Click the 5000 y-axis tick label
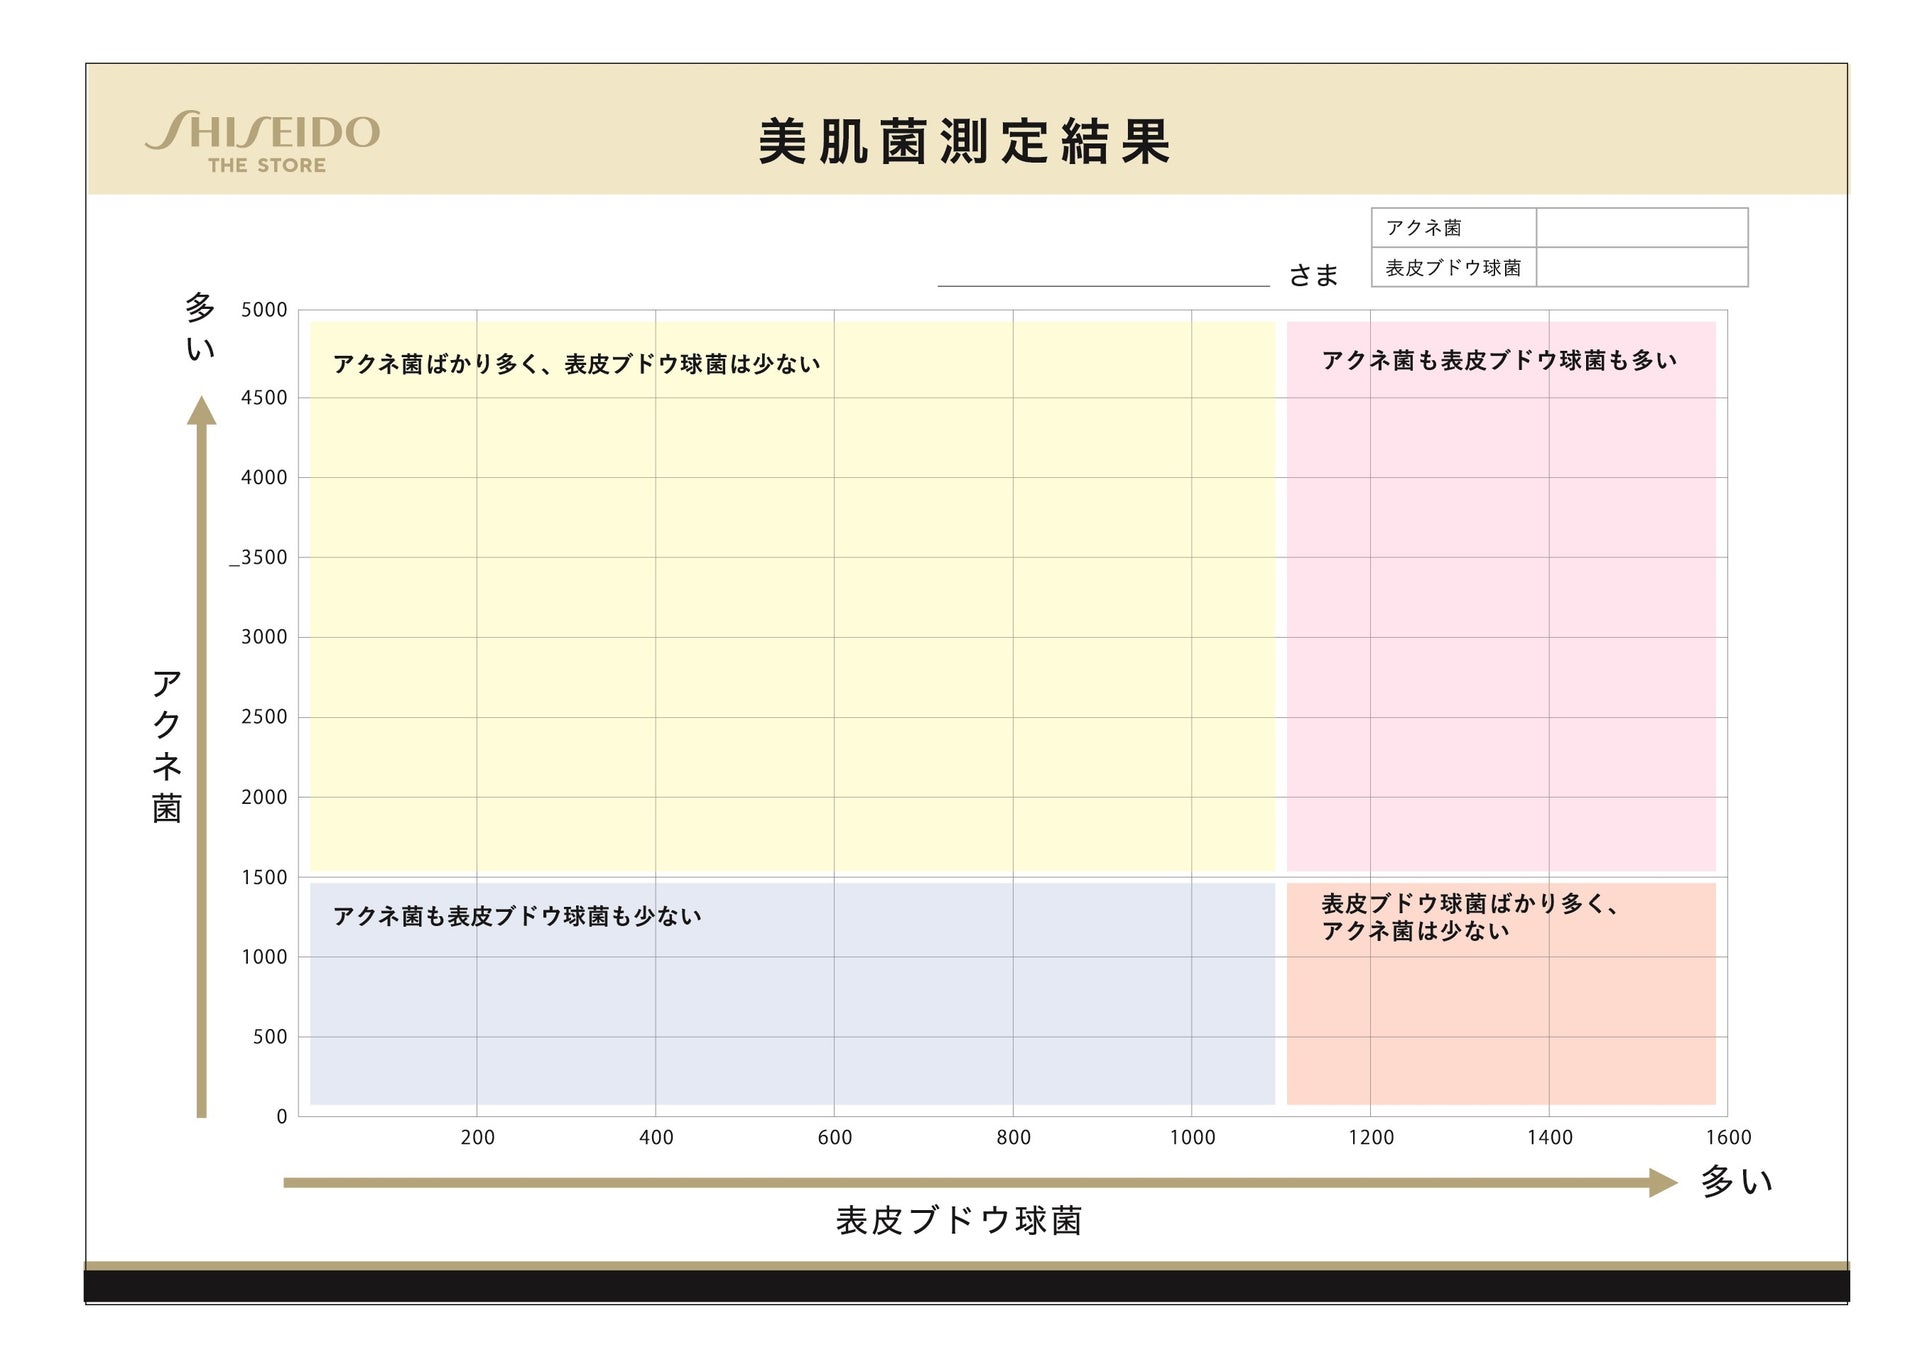Viewport: 1927px width, 1350px height. (264, 310)
